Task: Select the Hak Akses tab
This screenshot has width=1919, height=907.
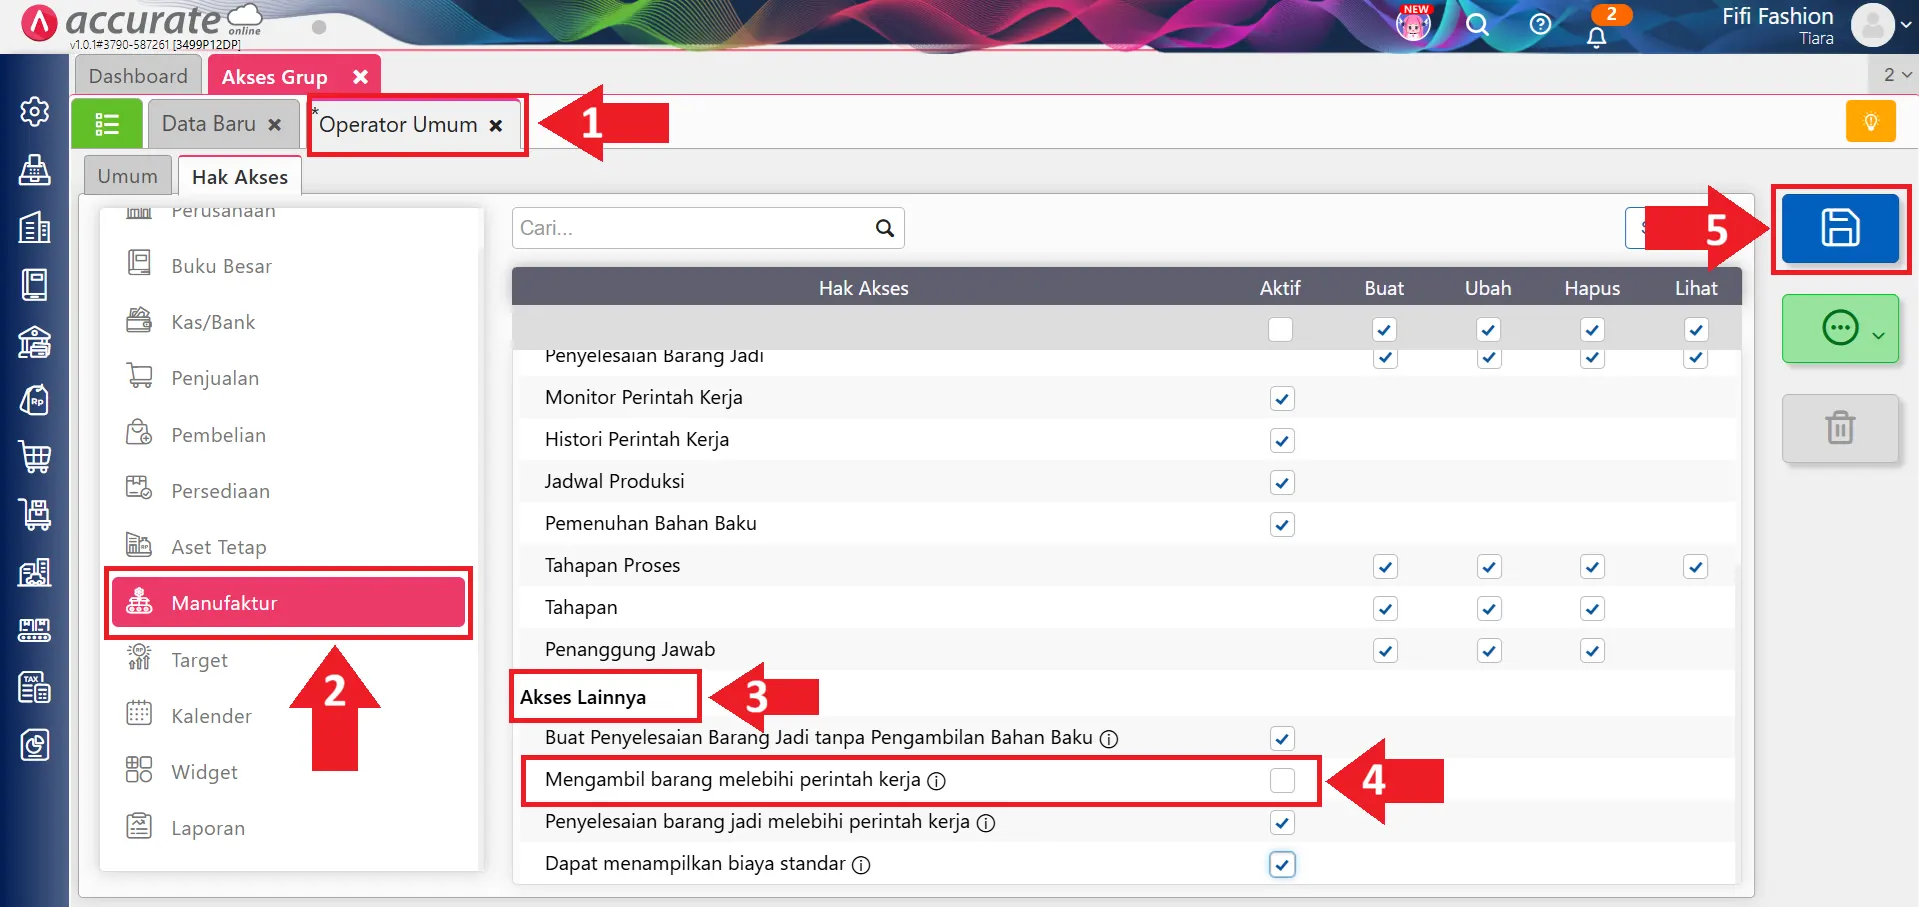Action: (240, 177)
